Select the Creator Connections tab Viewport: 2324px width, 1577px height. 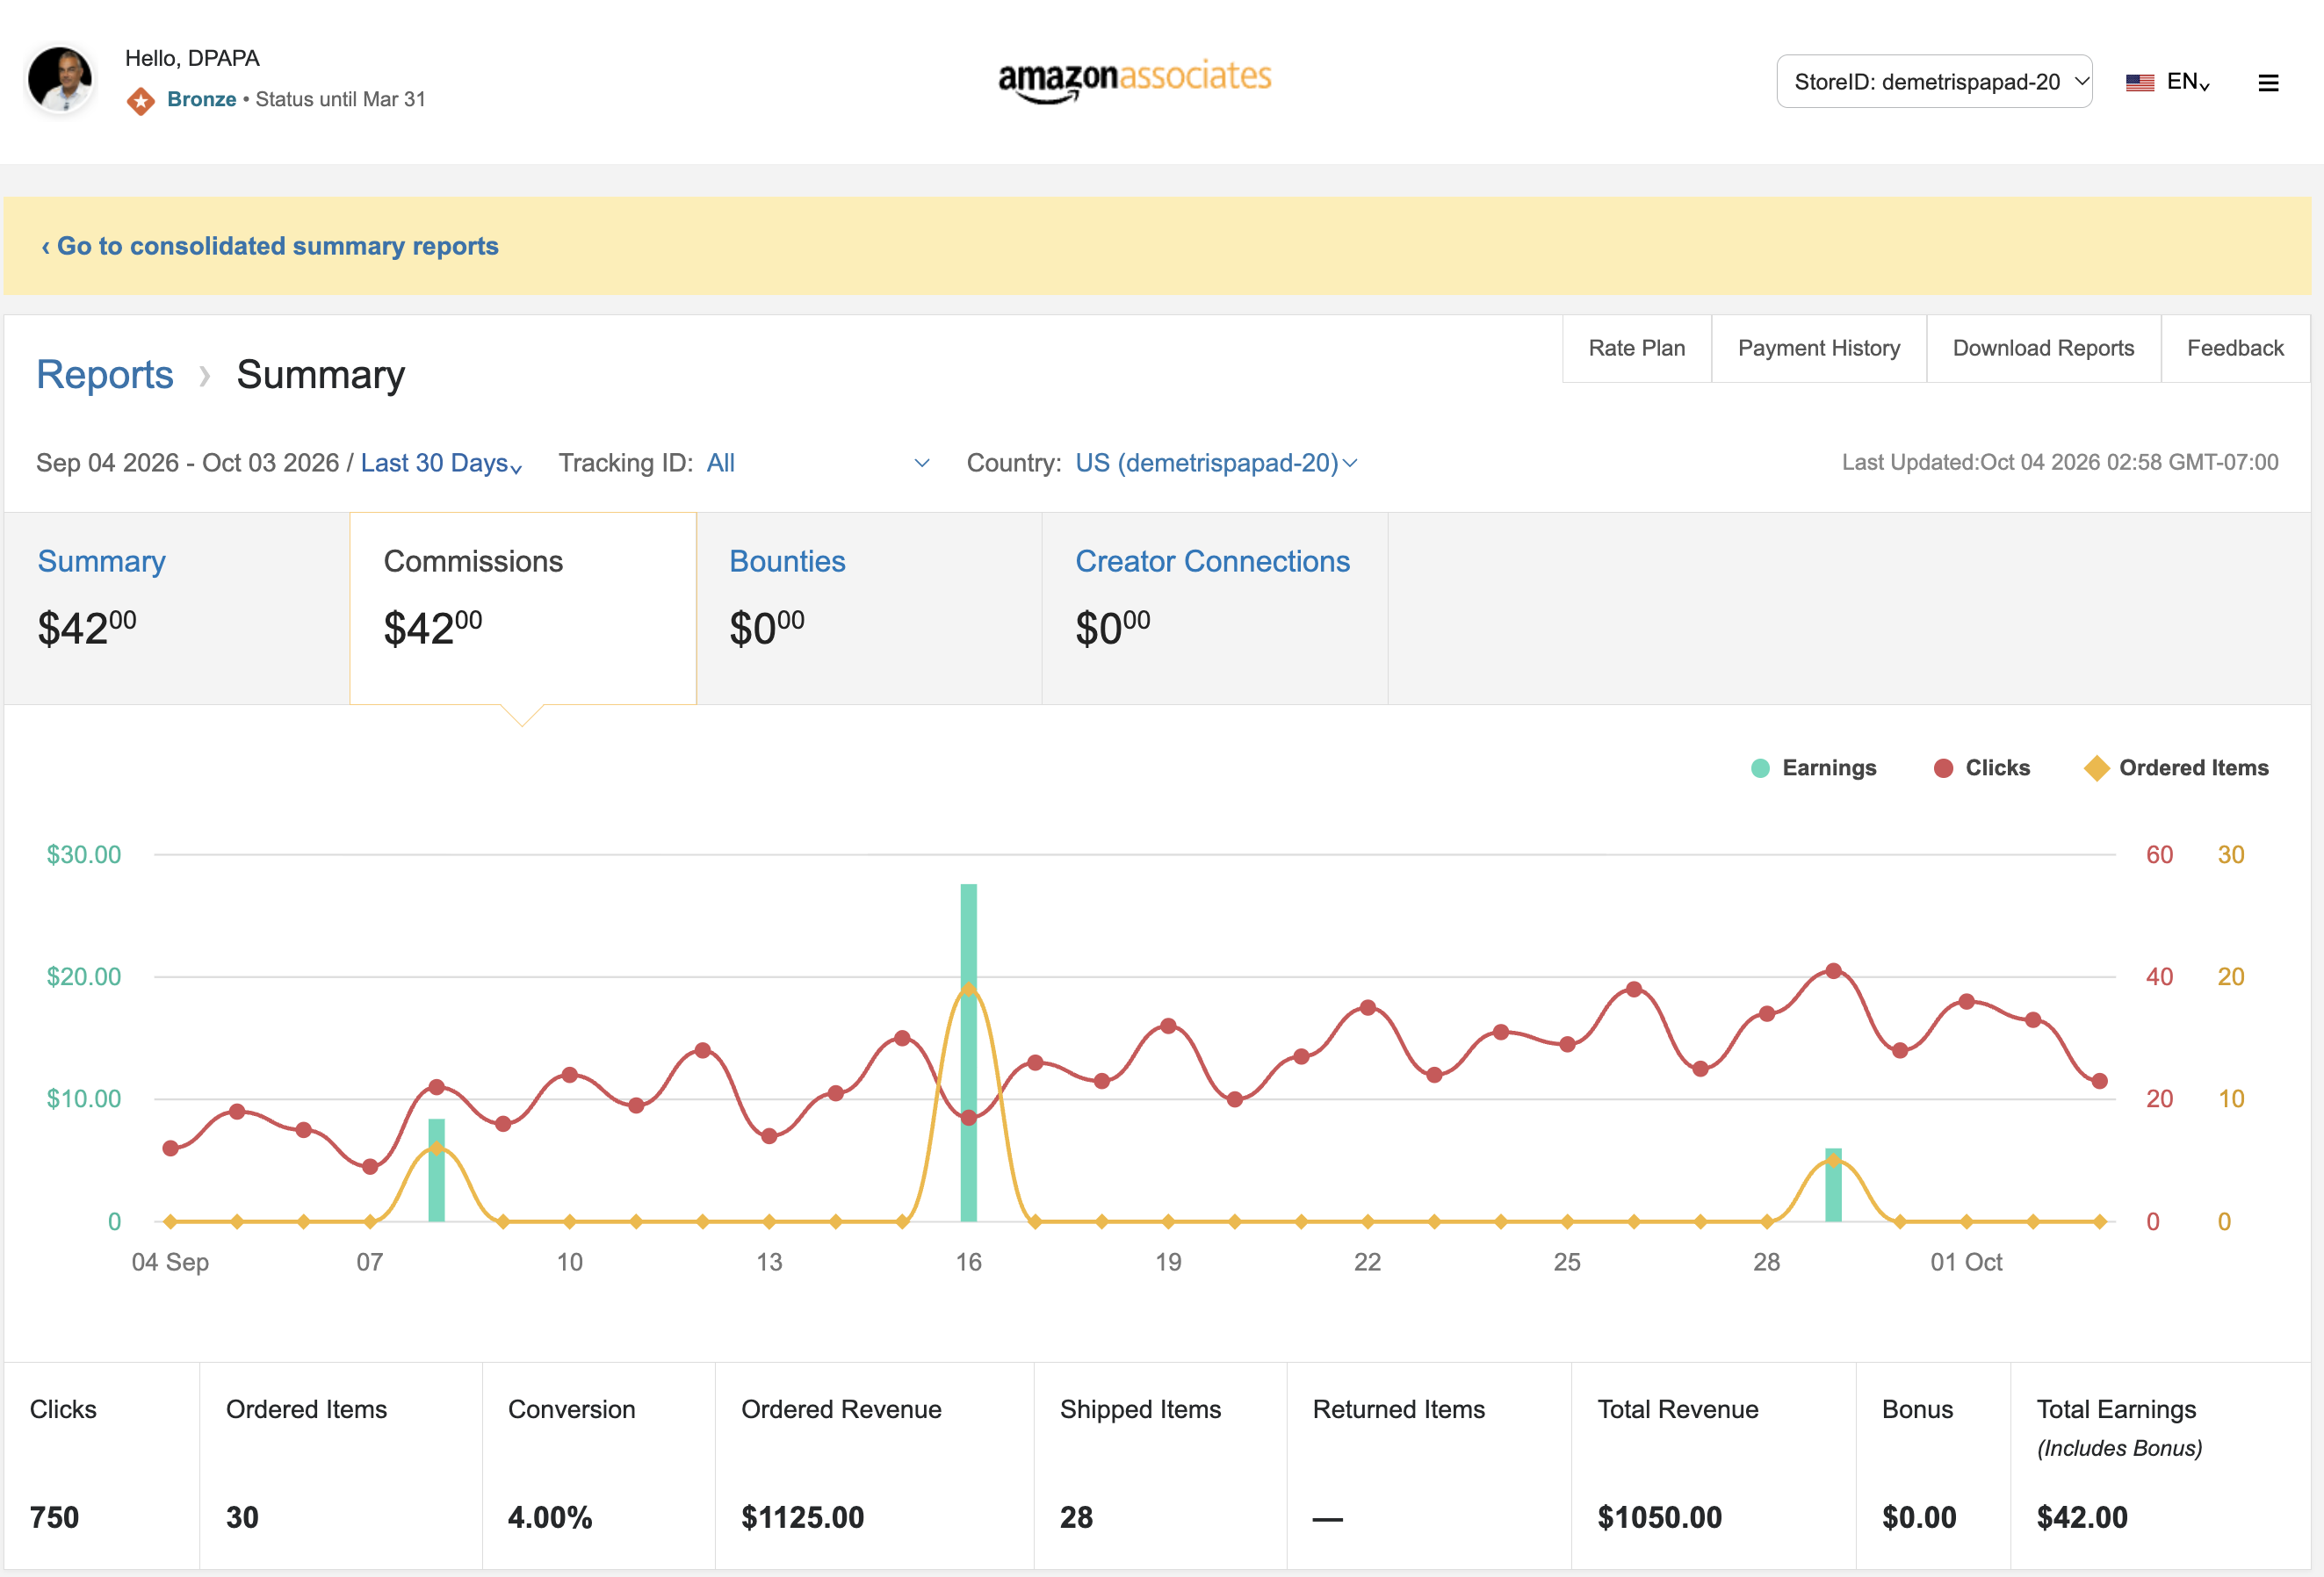pyautogui.click(x=1215, y=608)
